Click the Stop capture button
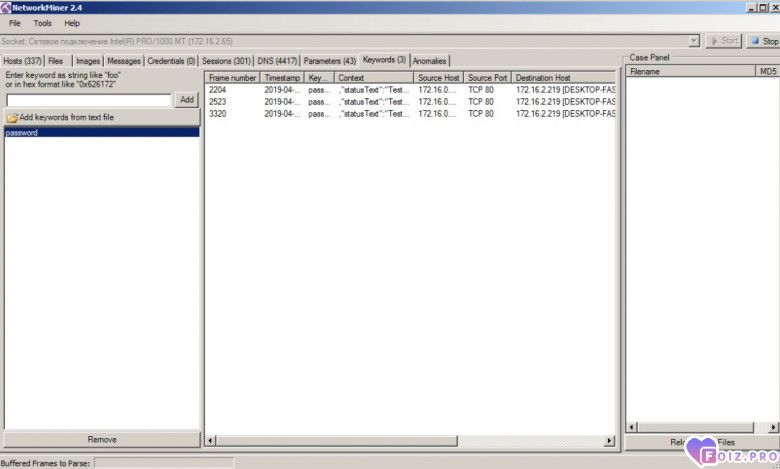Viewport: 780px width, 469px height. pyautogui.click(x=764, y=41)
